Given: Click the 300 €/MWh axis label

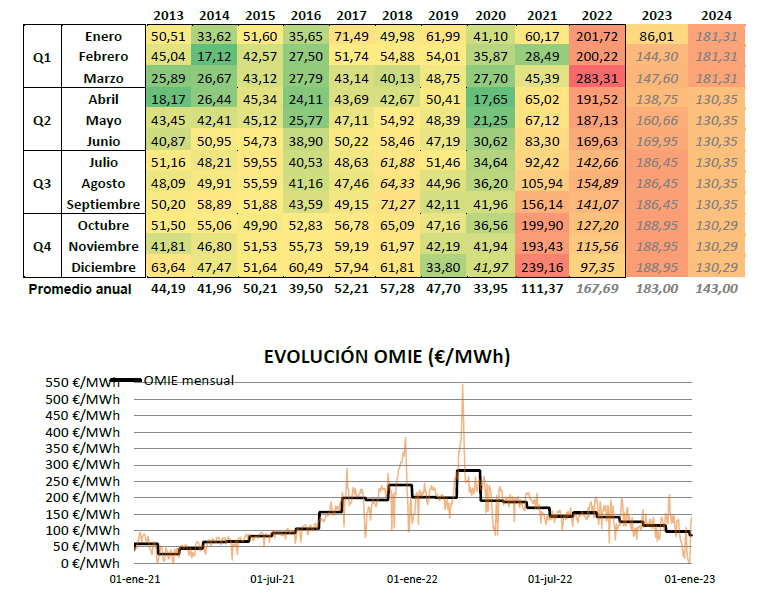Looking at the screenshot, I should click(83, 465).
